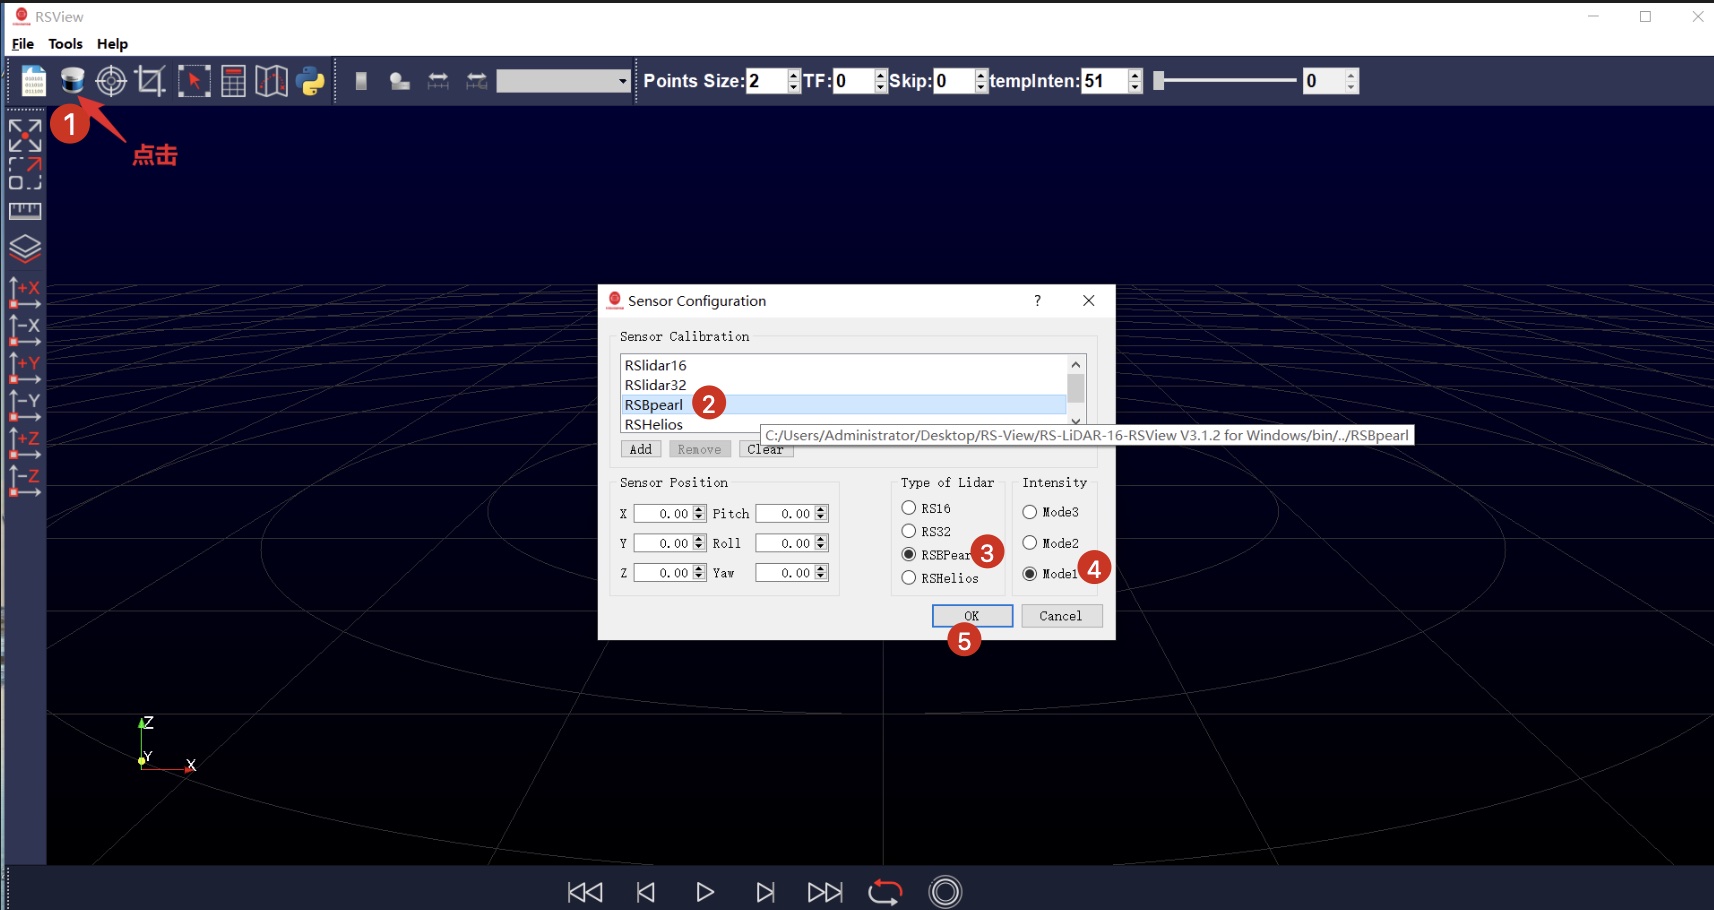Step forward one frame
Screen dimensions: 1714x910
click(765, 892)
